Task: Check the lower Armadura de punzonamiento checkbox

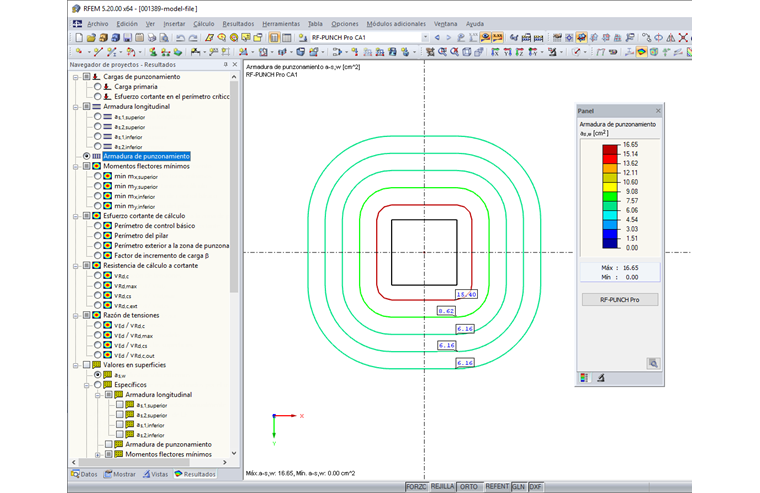Action: (x=109, y=444)
